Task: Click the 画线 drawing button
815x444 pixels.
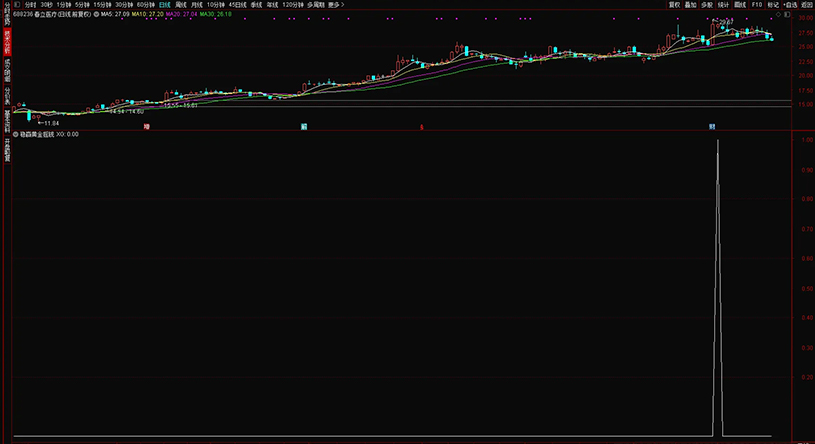Action: pos(740,5)
